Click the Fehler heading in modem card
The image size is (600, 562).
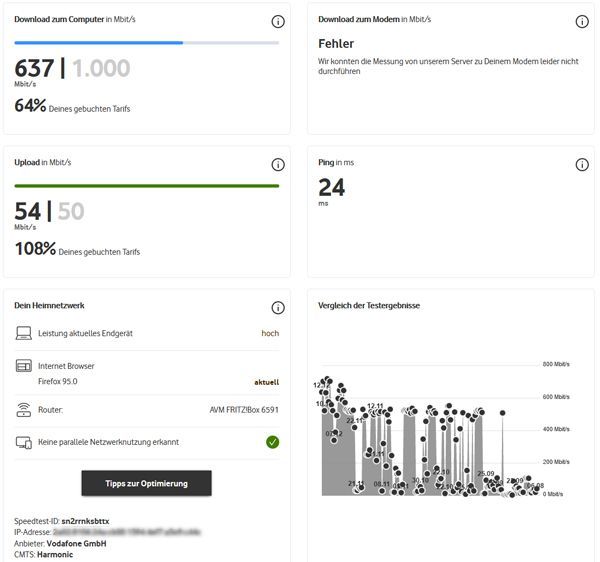click(x=336, y=44)
